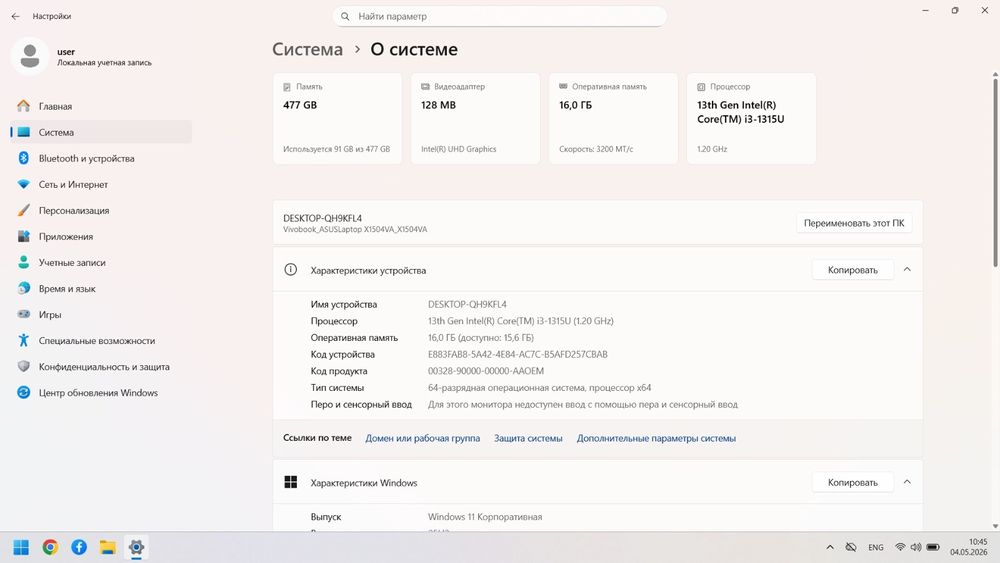This screenshot has width=1000, height=563.
Task: Click the Специальные возможности accessibility icon
Action: pyautogui.click(x=24, y=340)
